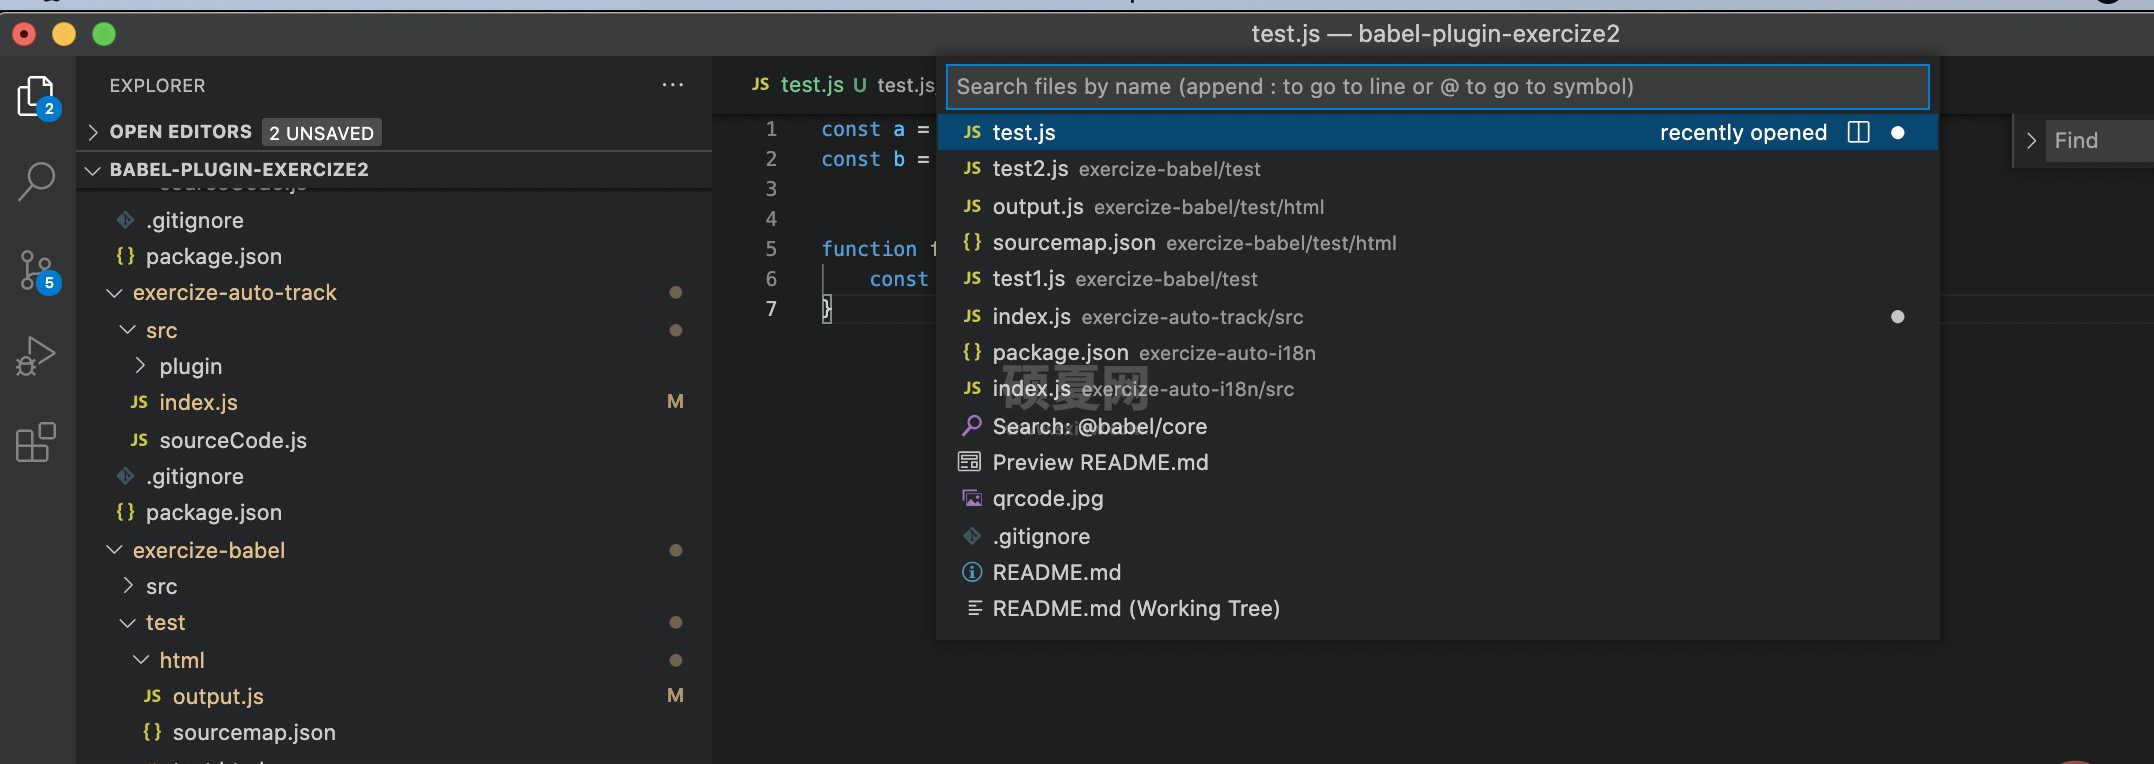Open index.js from exercize-auto-track/src result
Viewport: 2154px width, 764px height.
(x=1437, y=317)
